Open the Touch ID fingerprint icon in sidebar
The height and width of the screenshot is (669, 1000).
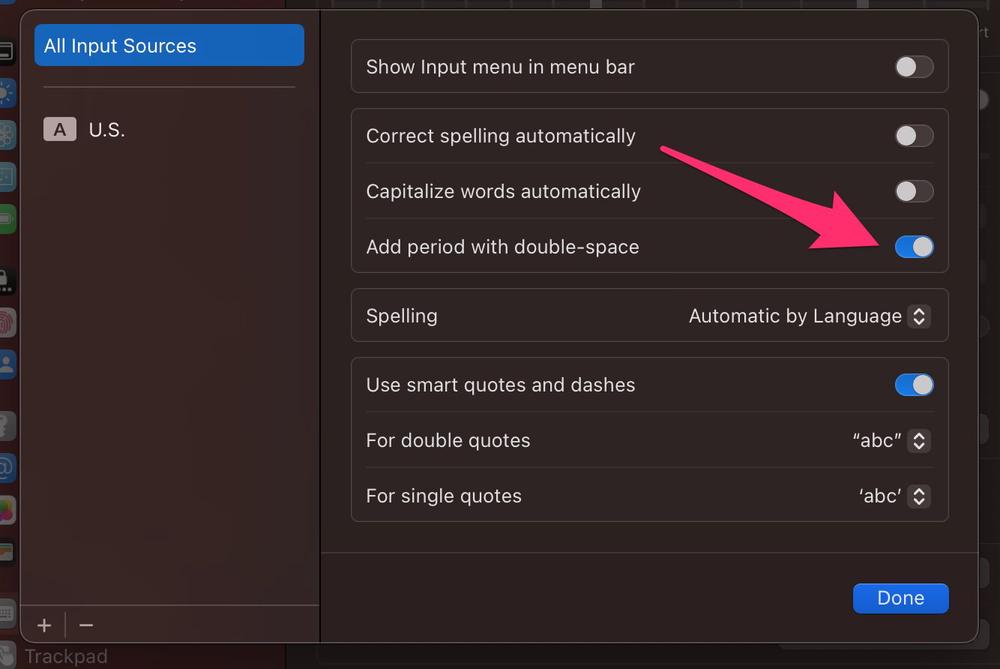[7, 322]
